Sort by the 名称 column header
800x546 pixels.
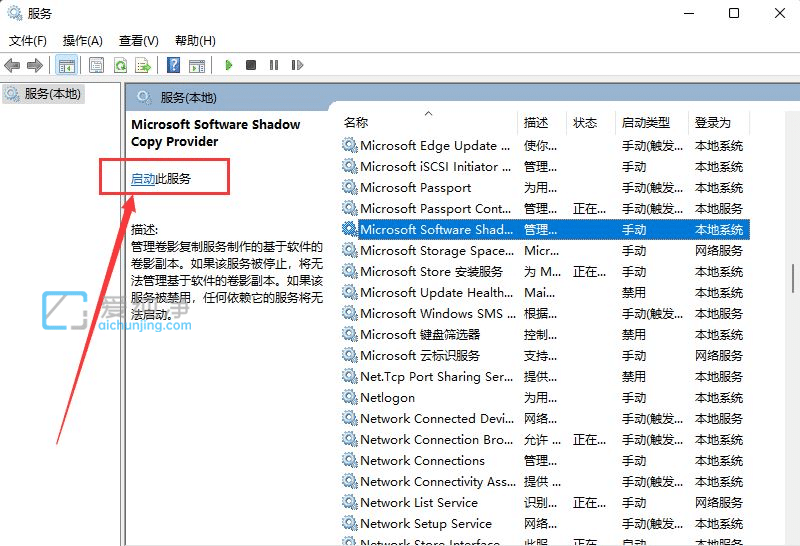point(356,122)
